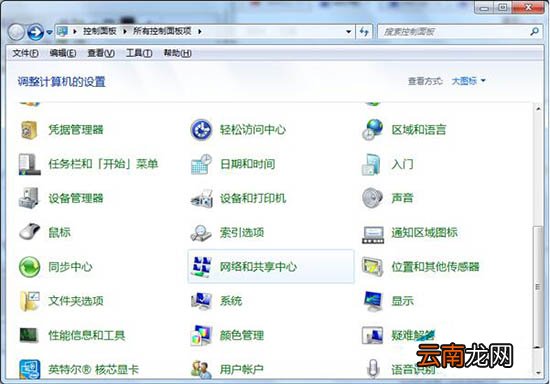Click the 搜索控制面板 search field

pos(460,32)
